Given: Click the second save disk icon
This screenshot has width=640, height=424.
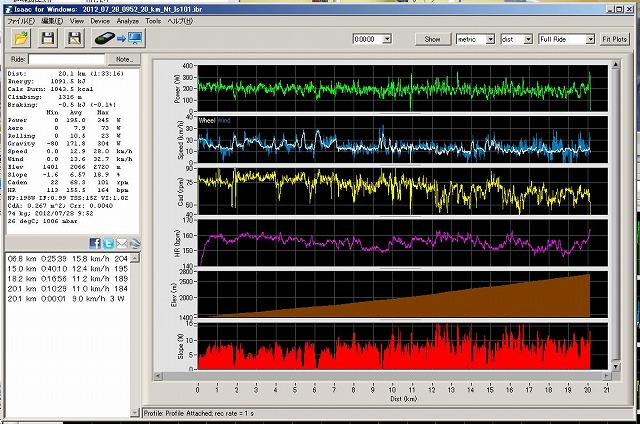Looking at the screenshot, I should [74, 38].
